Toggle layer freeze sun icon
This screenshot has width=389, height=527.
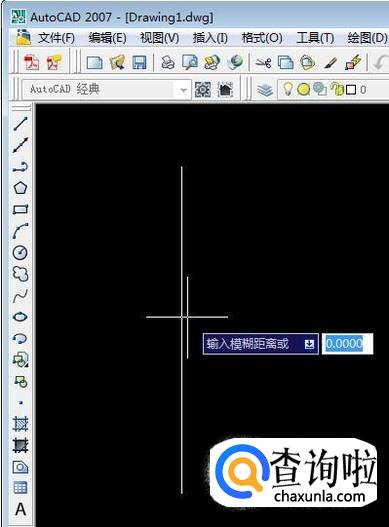coord(304,89)
